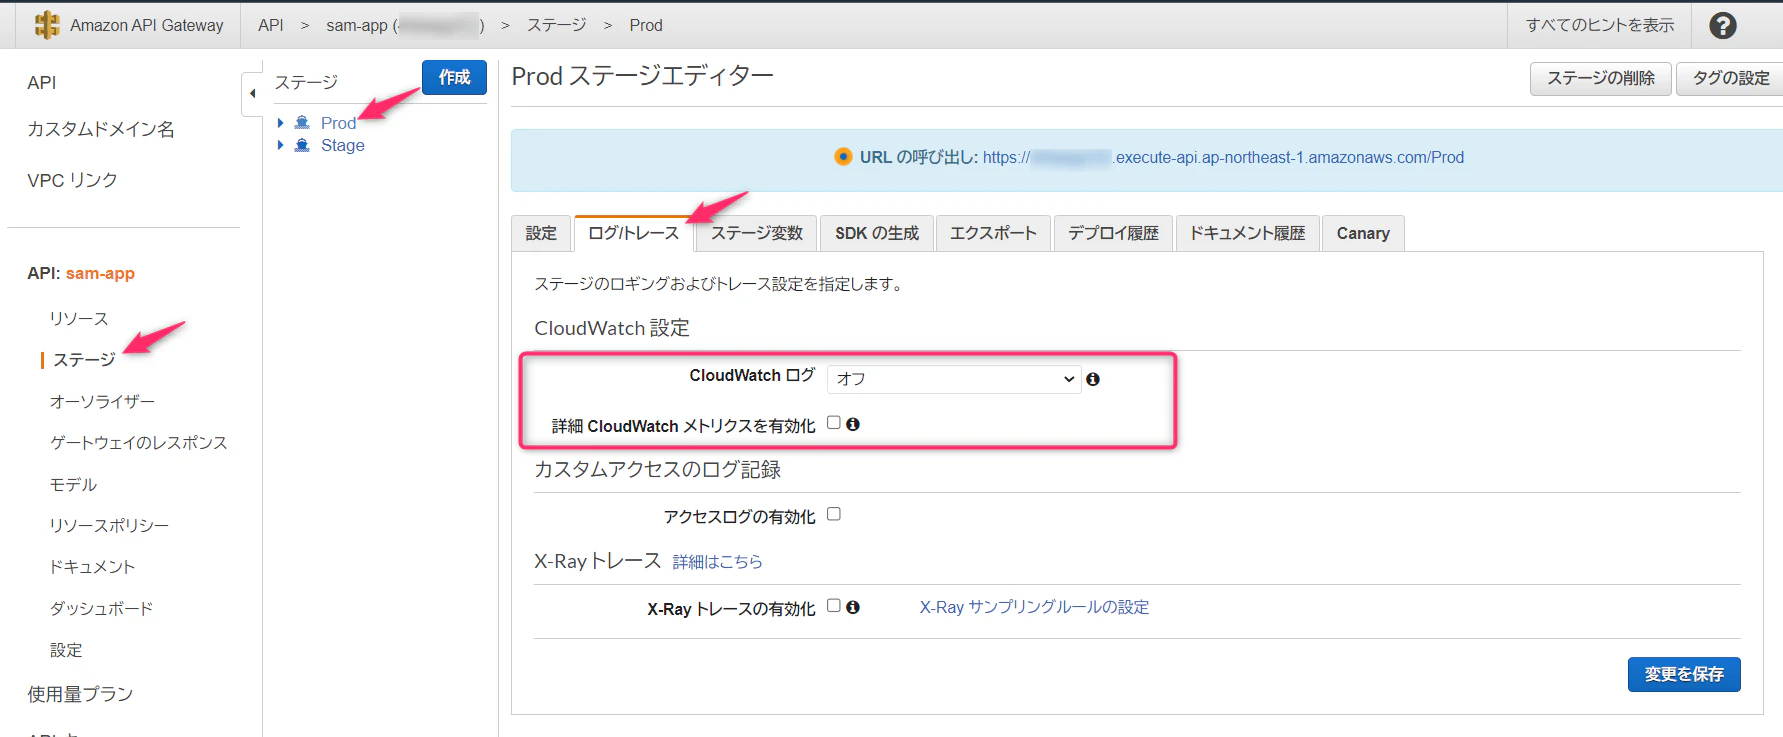Select ステージ in the sidebar

(84, 360)
